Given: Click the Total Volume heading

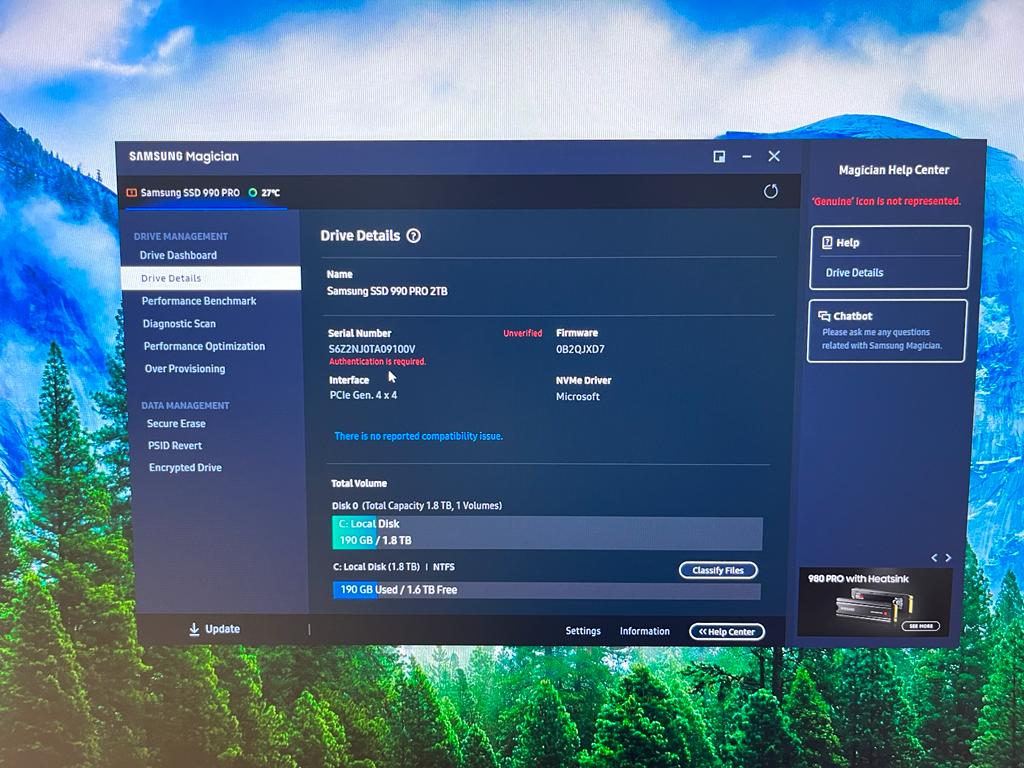Looking at the screenshot, I should point(359,483).
